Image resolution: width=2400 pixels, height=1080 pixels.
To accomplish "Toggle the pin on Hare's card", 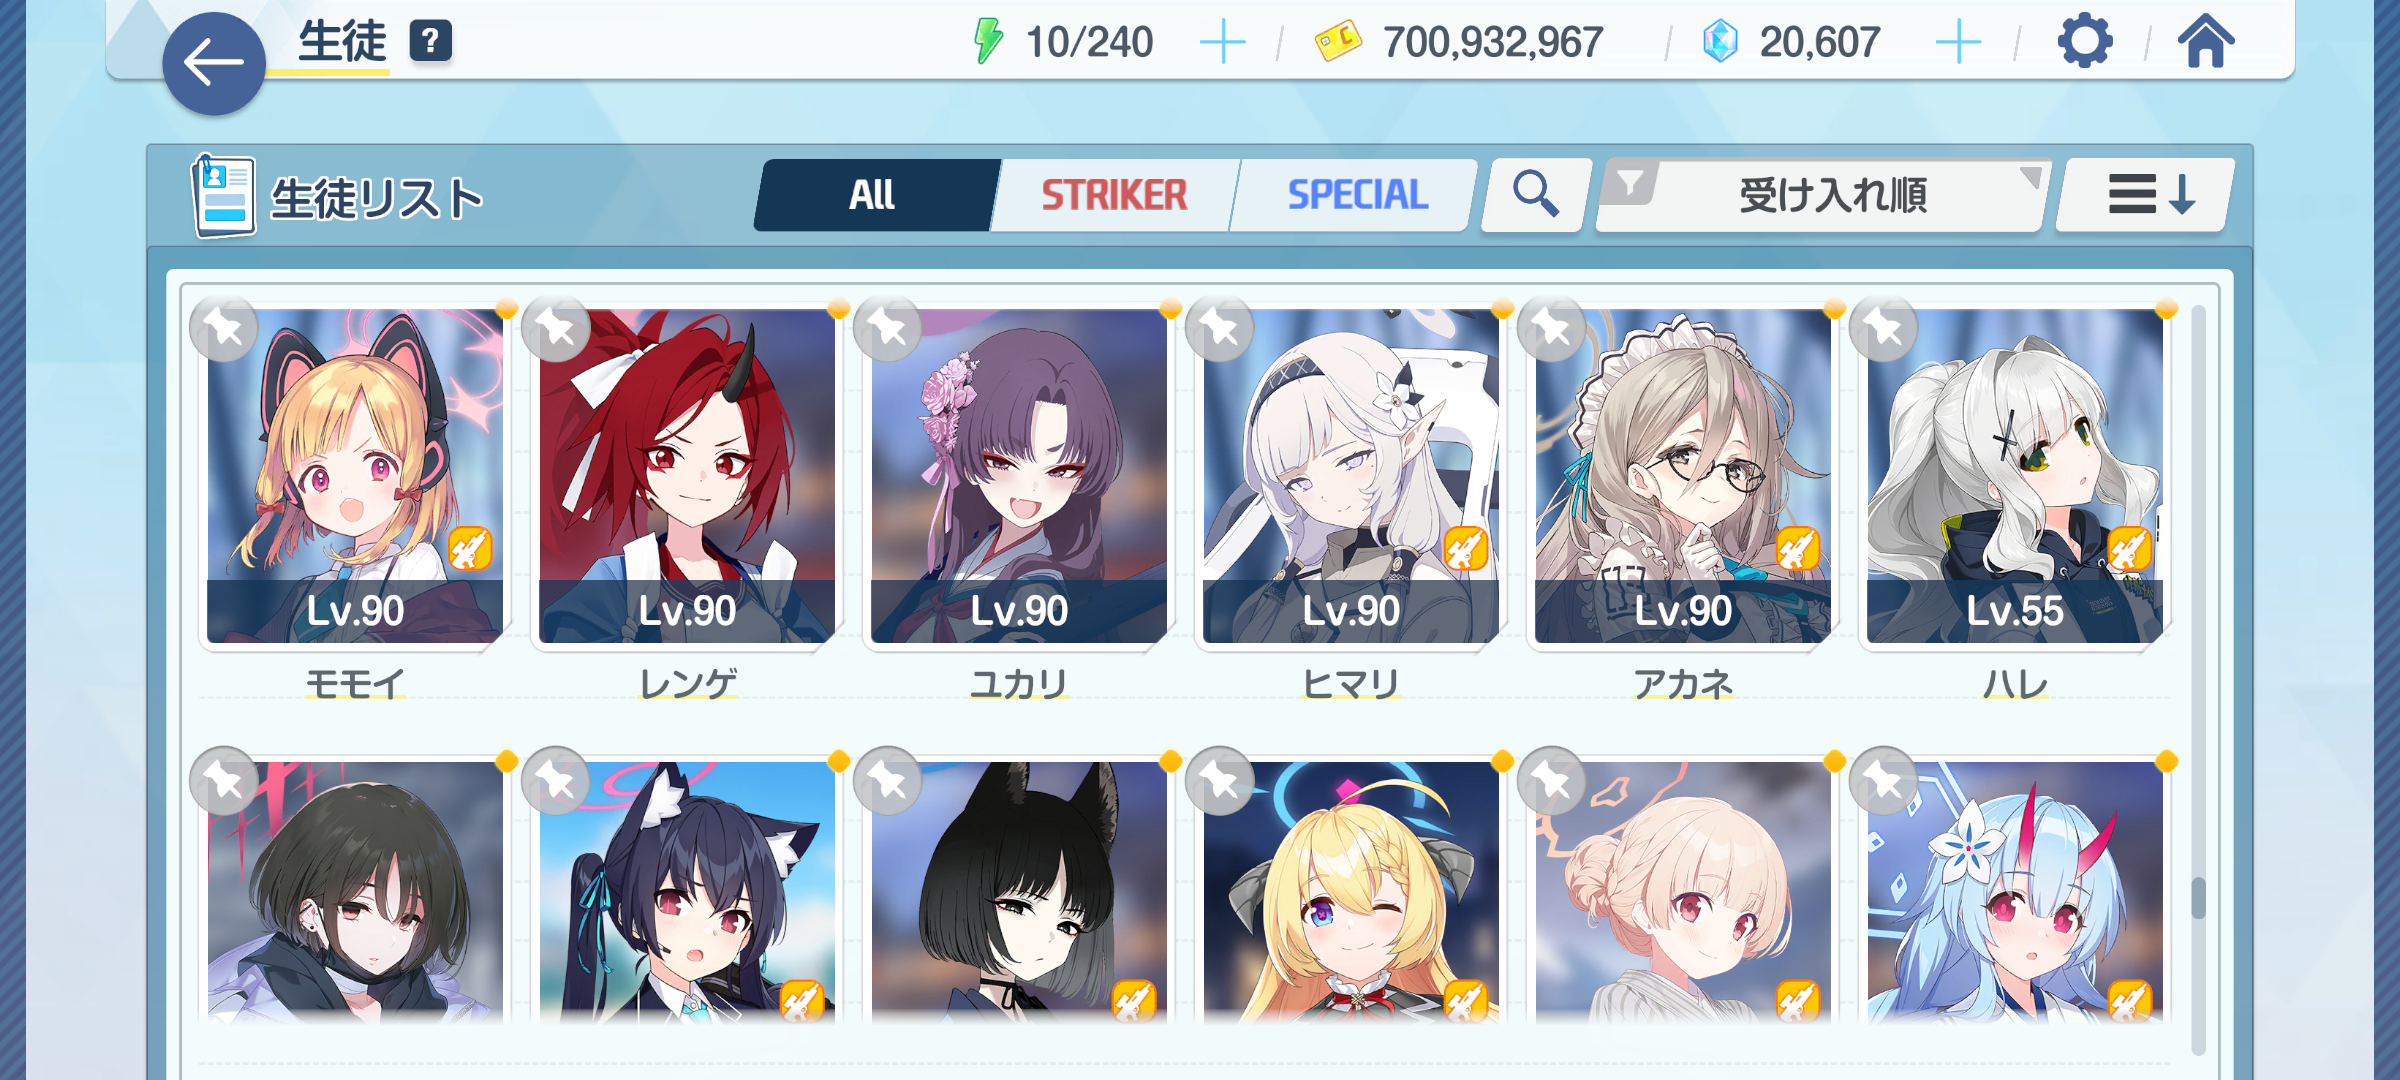I will [1884, 328].
